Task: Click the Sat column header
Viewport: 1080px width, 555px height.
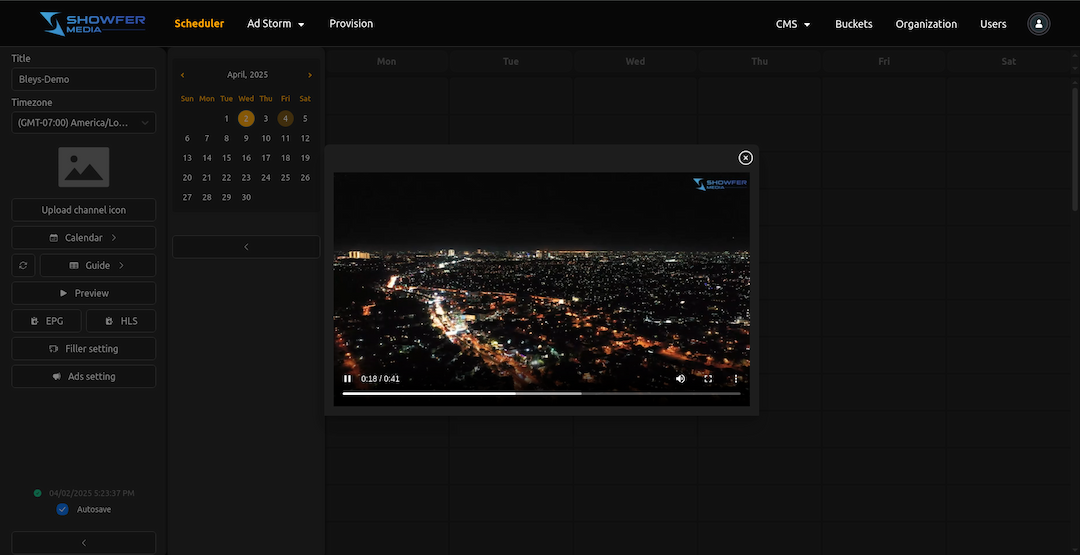Action: [x=1008, y=61]
